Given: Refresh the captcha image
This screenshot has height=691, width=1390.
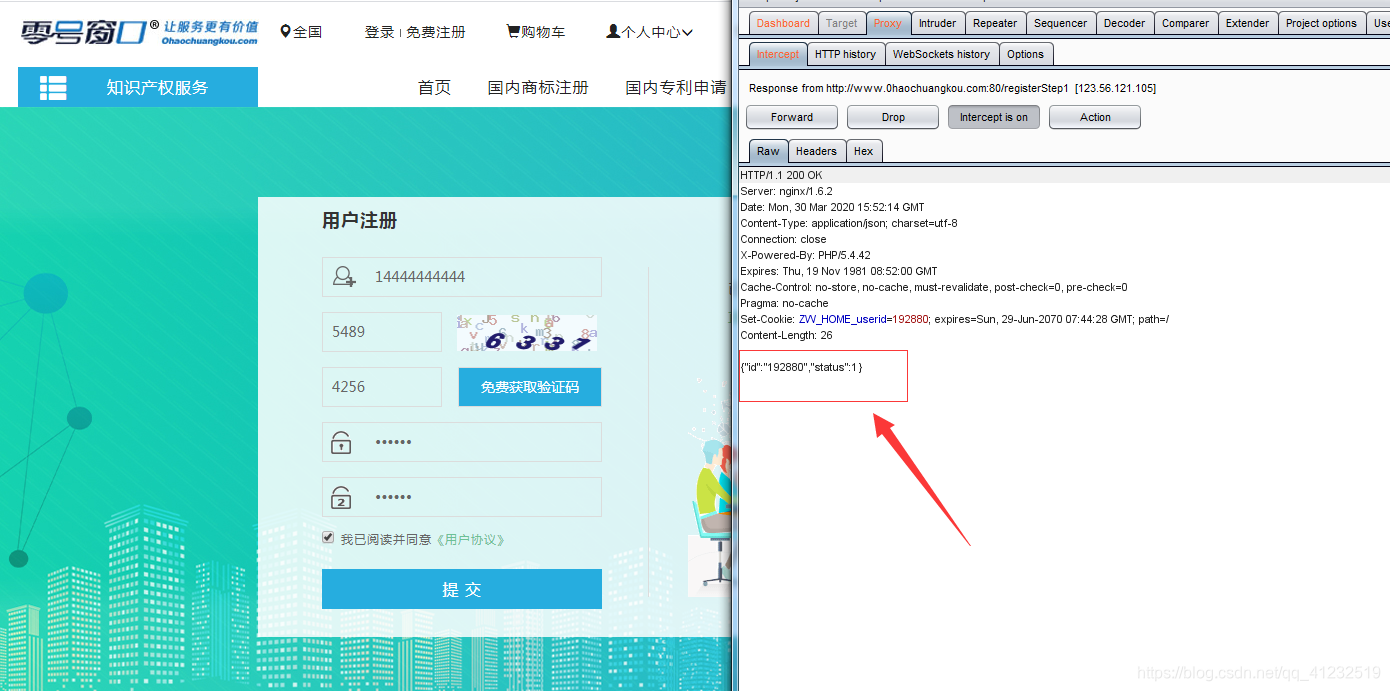Looking at the screenshot, I should tap(527, 332).
